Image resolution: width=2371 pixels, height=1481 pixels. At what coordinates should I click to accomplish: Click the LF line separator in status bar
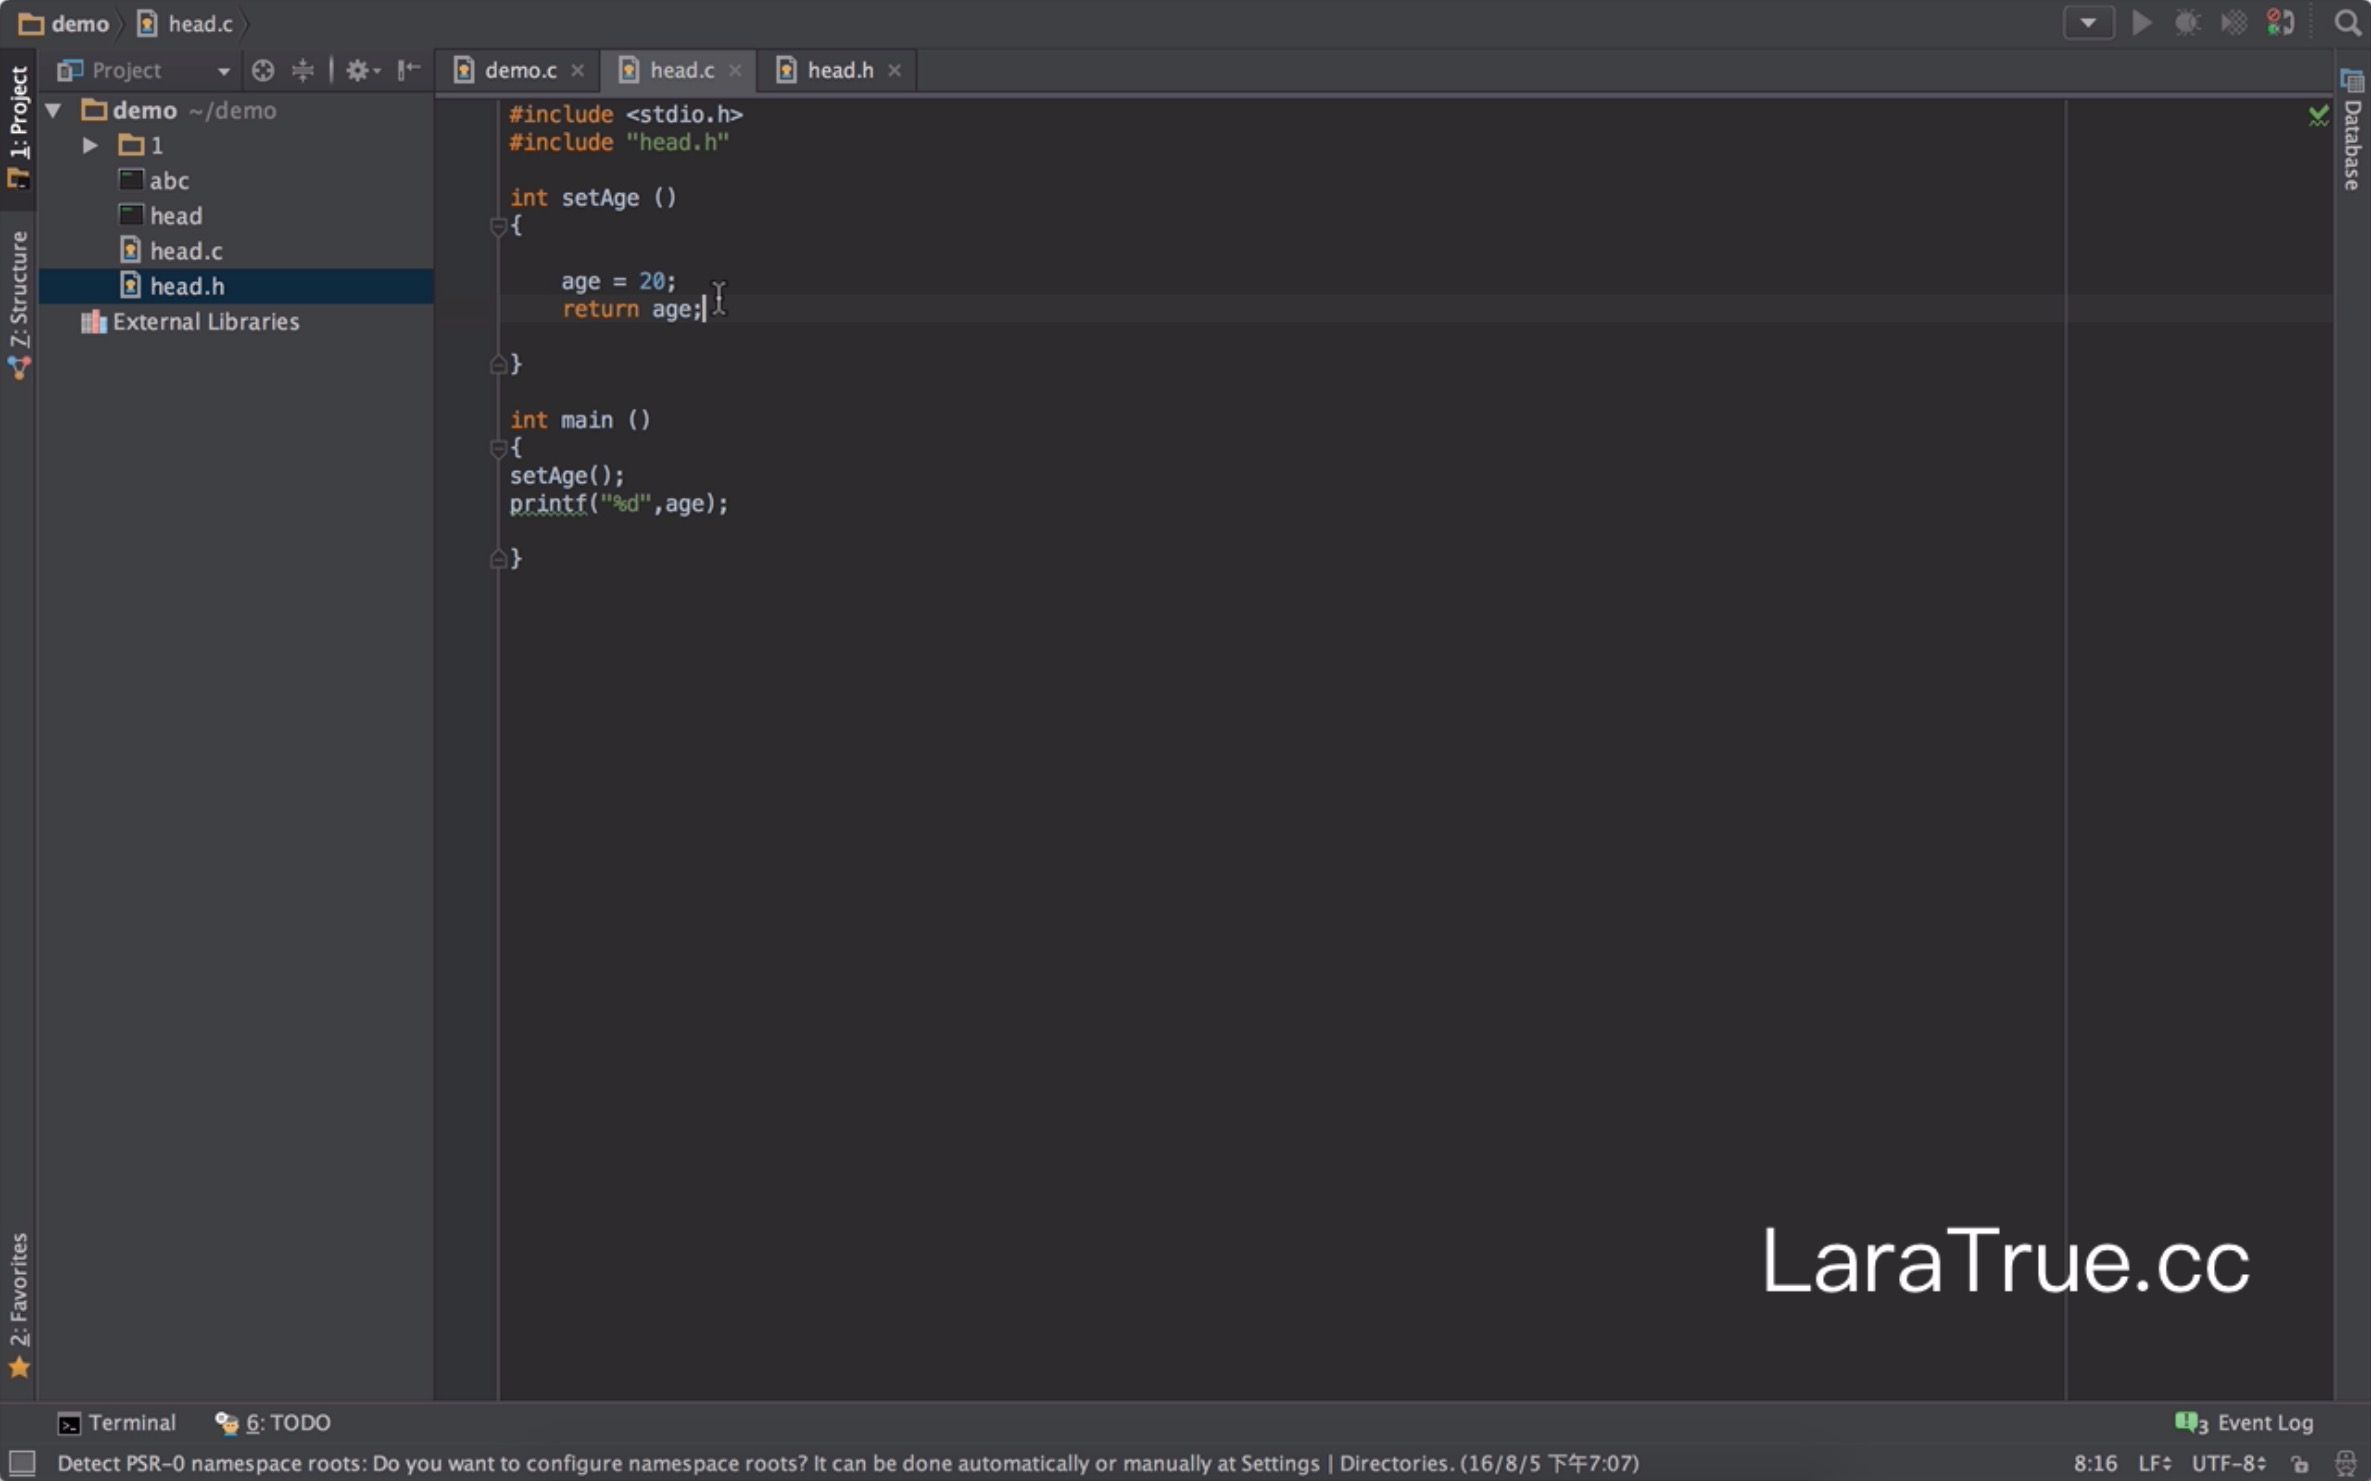tap(2153, 1462)
